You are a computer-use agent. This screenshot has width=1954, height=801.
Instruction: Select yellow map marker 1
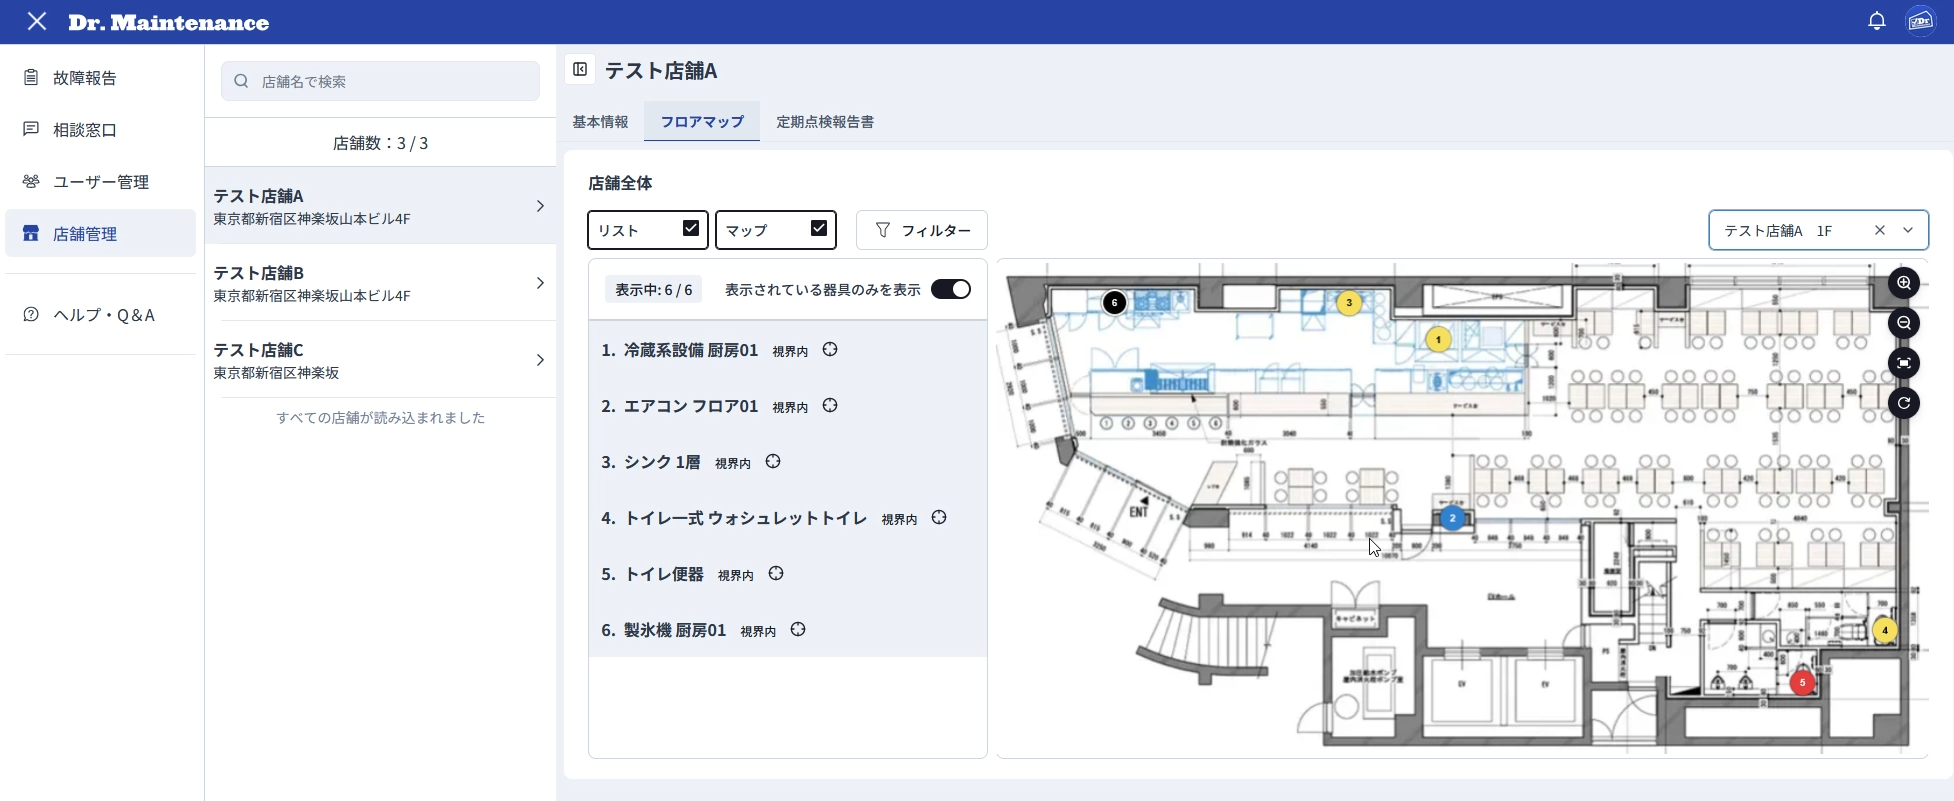pos(1438,340)
